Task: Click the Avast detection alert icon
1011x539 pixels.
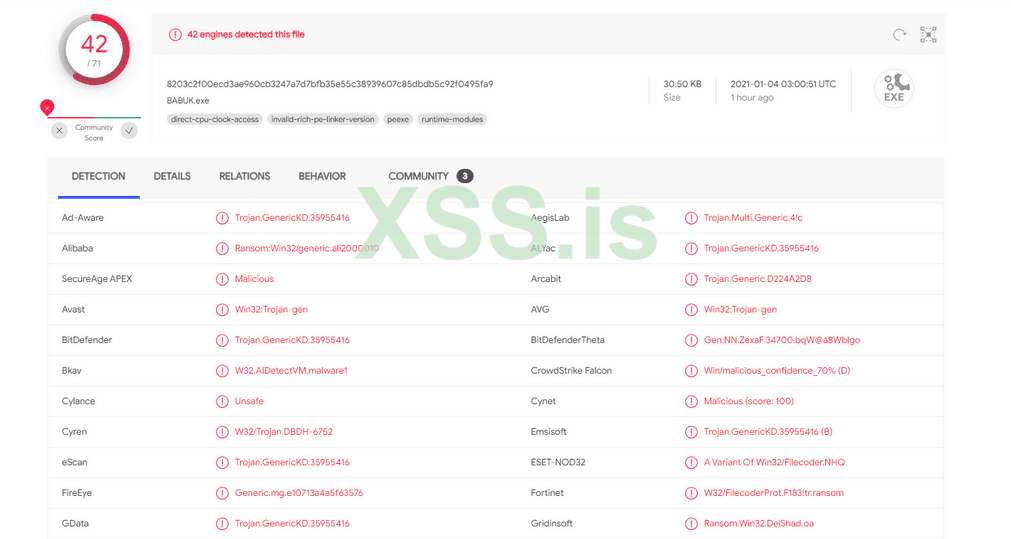Action: (x=222, y=309)
